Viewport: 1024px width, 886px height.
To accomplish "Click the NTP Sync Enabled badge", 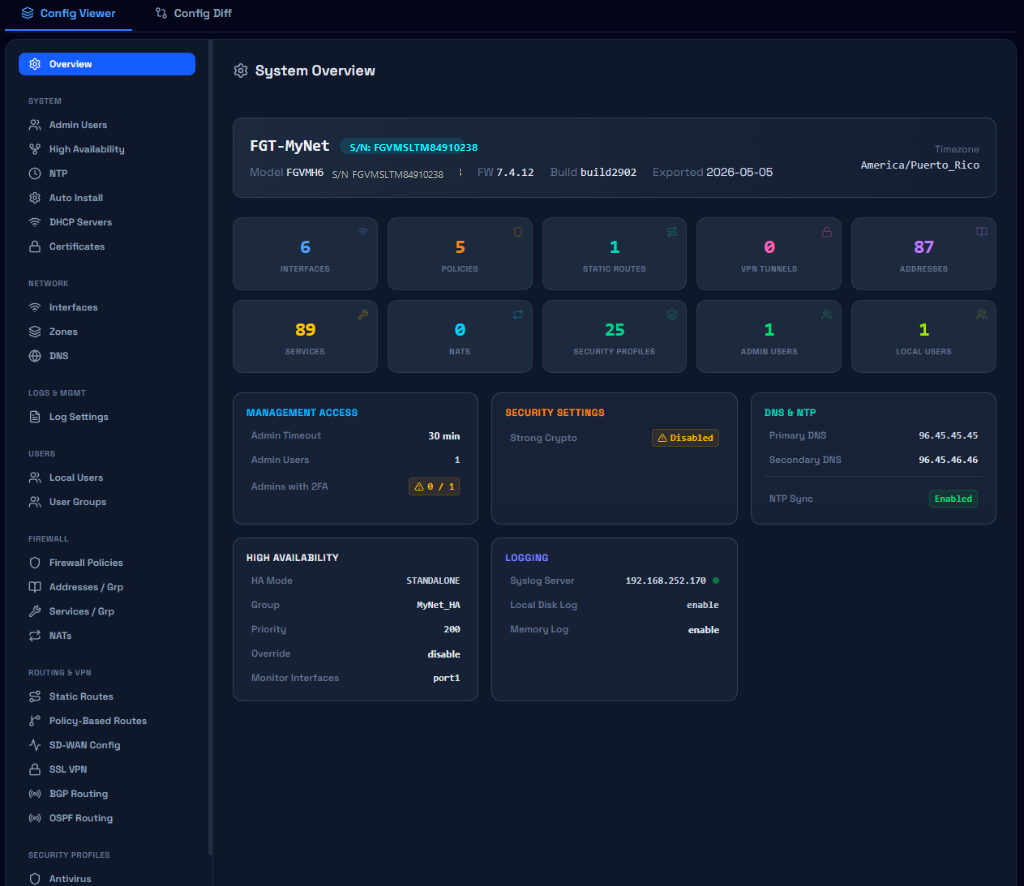I will pos(953,499).
